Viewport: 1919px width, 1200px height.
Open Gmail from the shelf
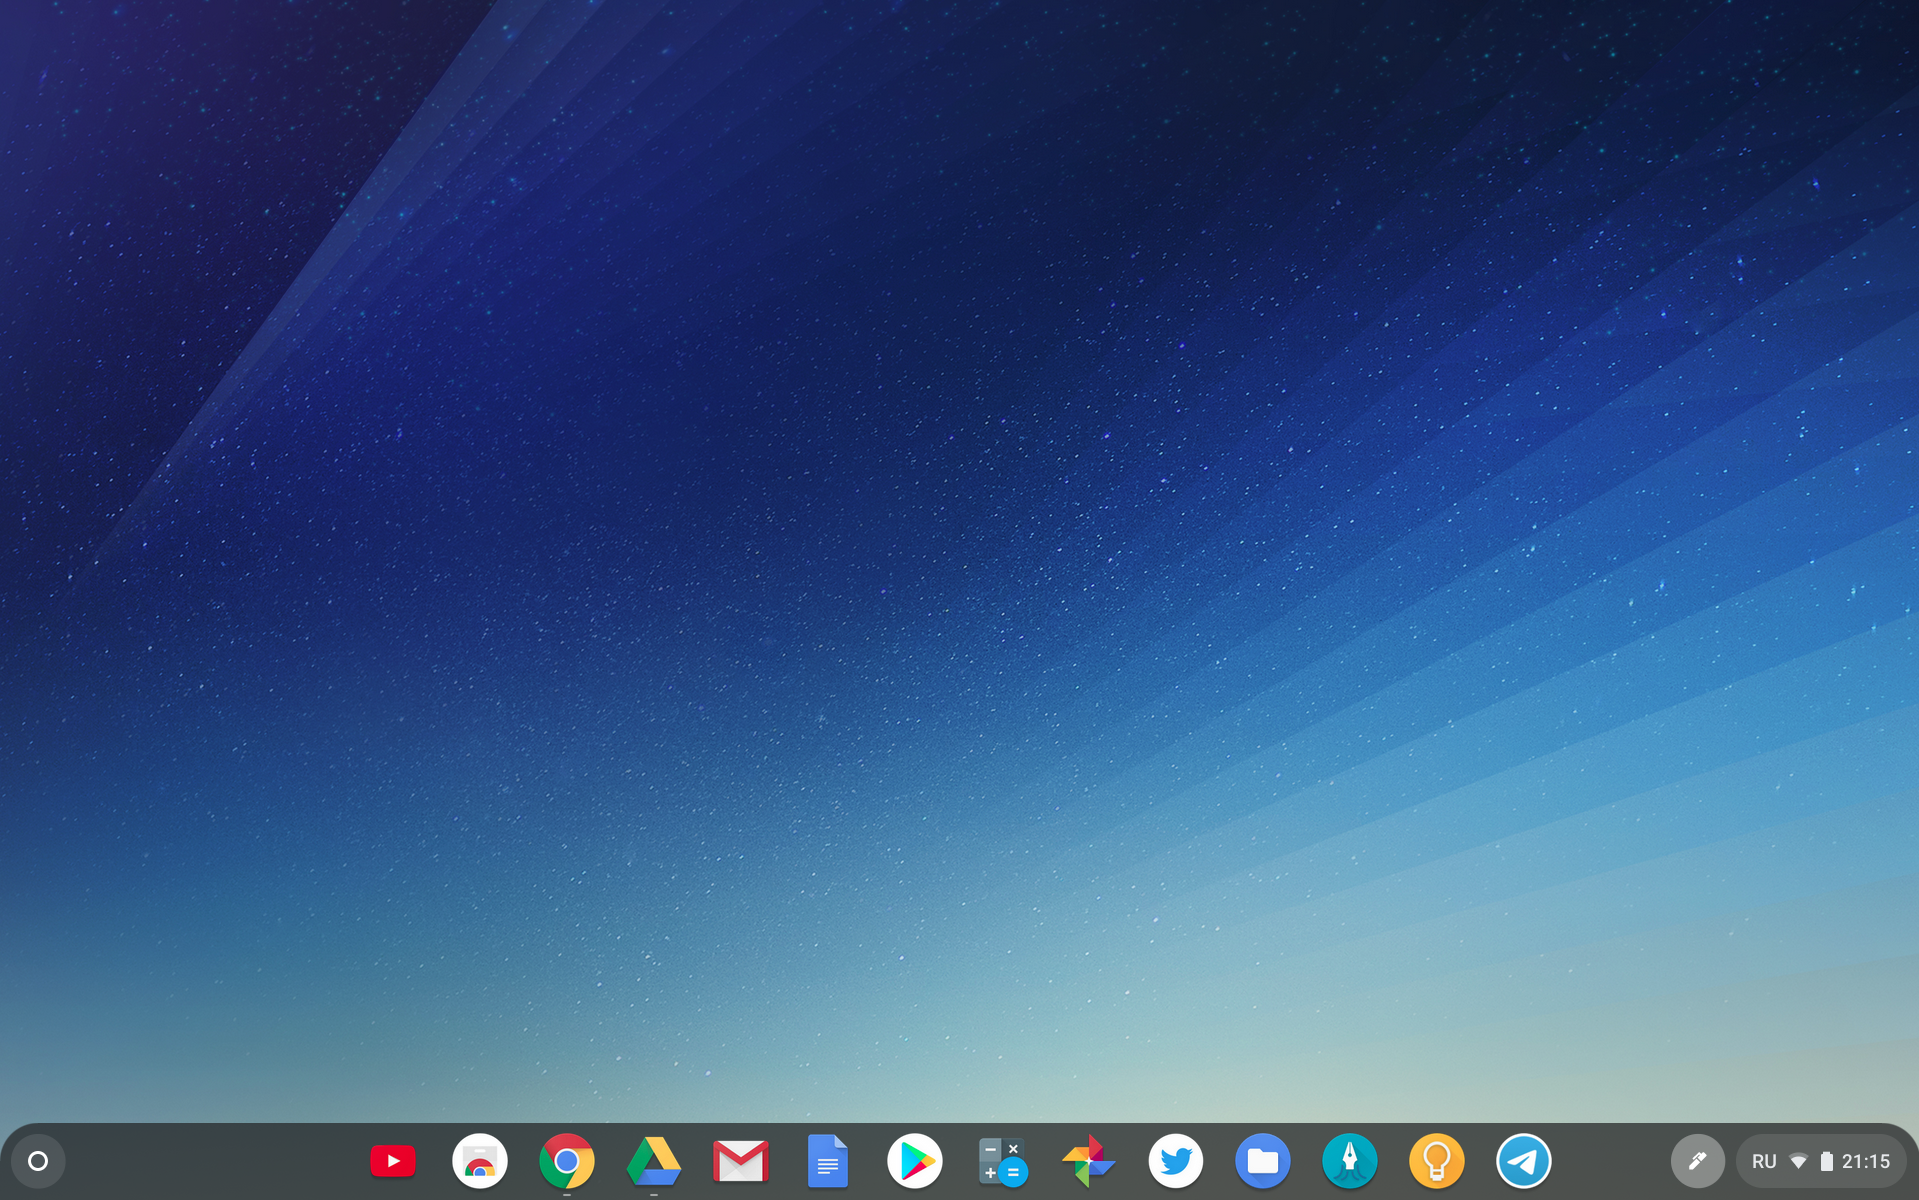pyautogui.click(x=741, y=1161)
